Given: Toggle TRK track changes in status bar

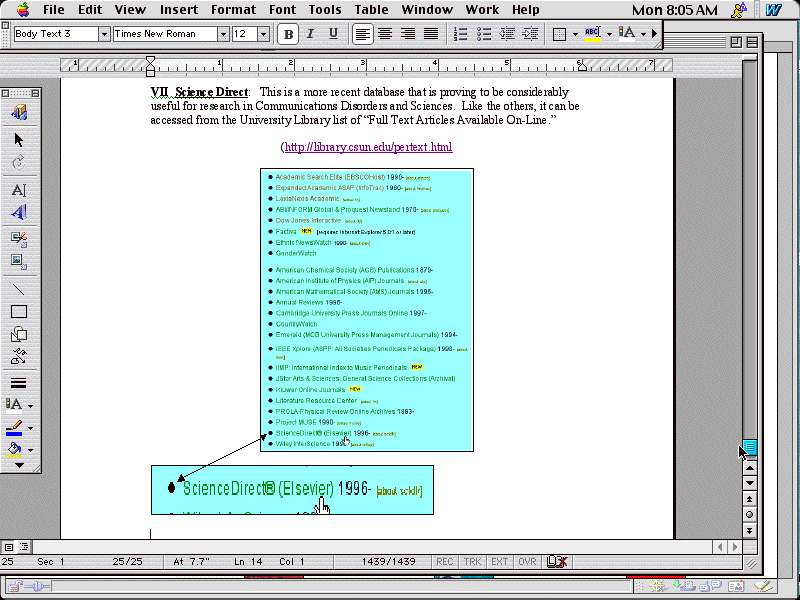Looking at the screenshot, I should click(472, 562).
